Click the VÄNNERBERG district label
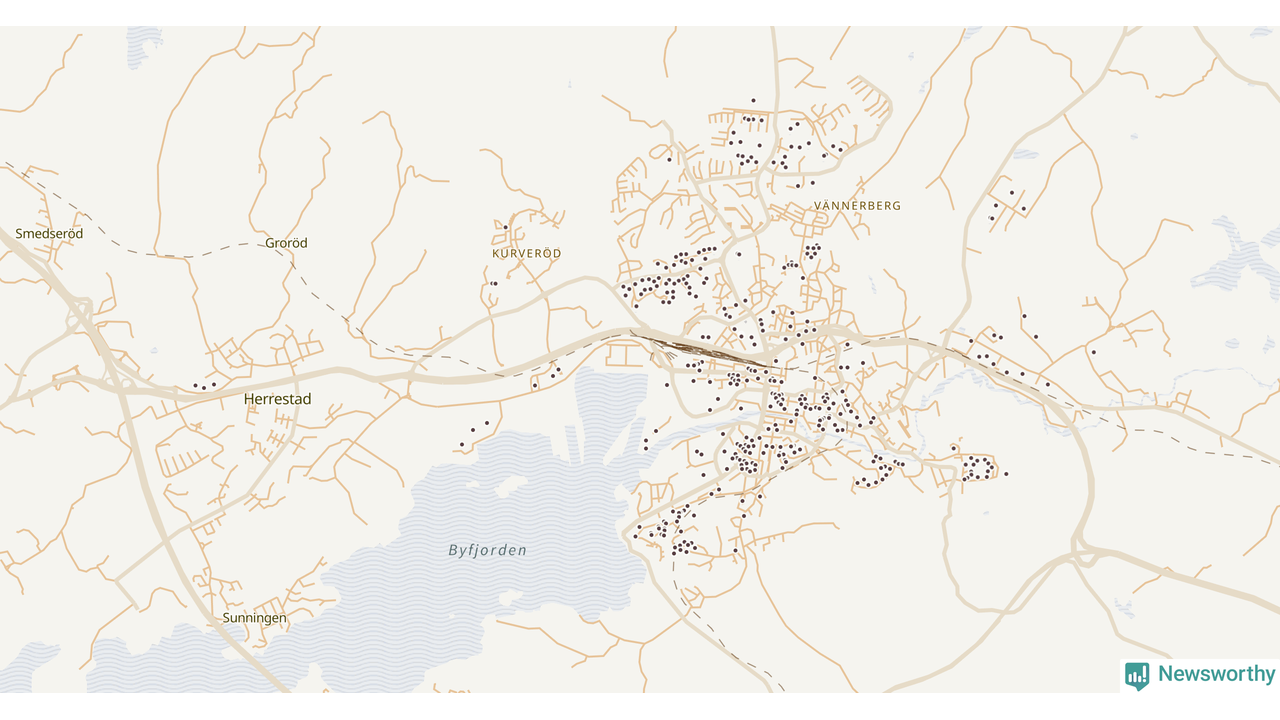The width and height of the screenshot is (1280, 720). point(858,205)
